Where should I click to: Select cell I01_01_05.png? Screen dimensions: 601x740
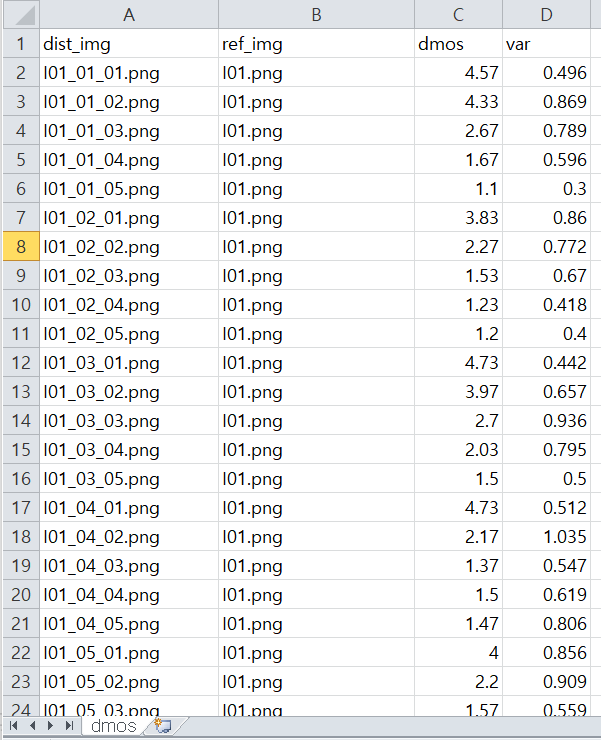pyautogui.click(x=129, y=189)
